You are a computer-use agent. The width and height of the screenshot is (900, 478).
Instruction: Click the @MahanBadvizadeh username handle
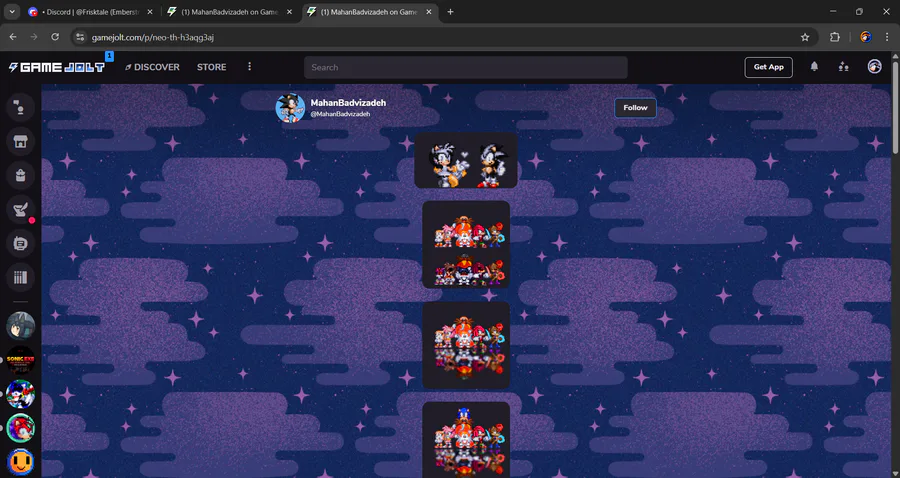click(x=340, y=114)
